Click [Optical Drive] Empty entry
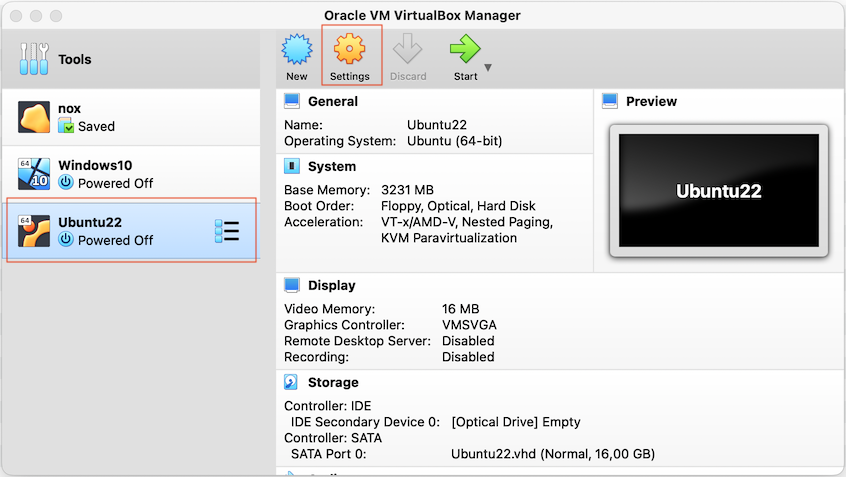 (x=516, y=422)
